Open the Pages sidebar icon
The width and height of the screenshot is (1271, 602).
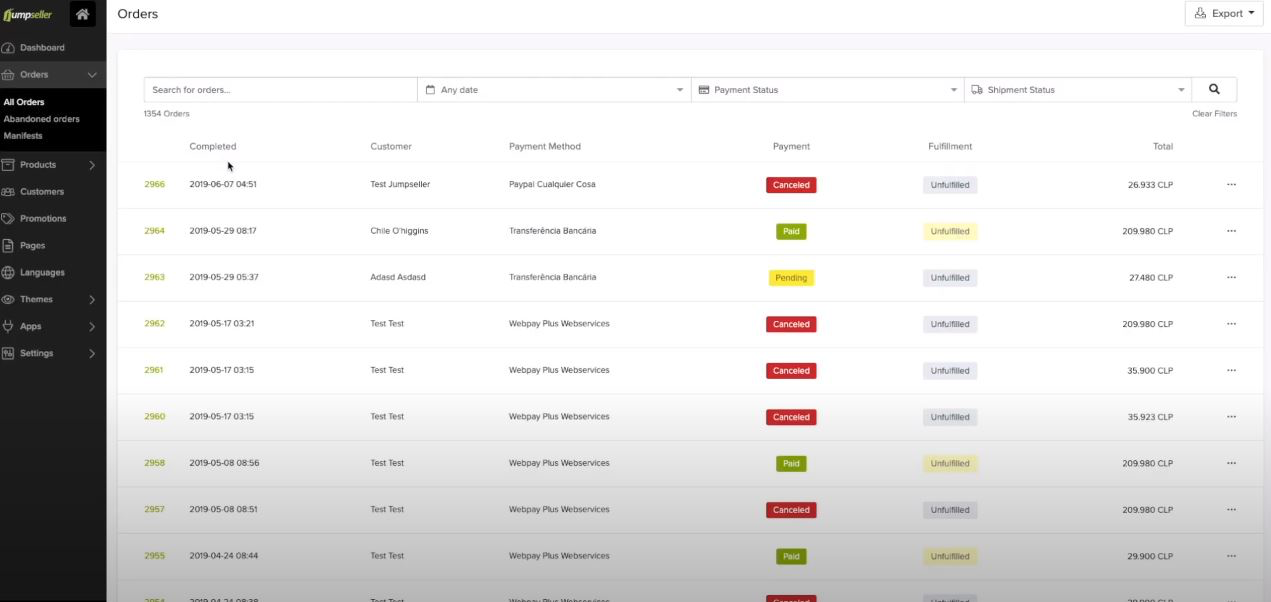pos(9,246)
